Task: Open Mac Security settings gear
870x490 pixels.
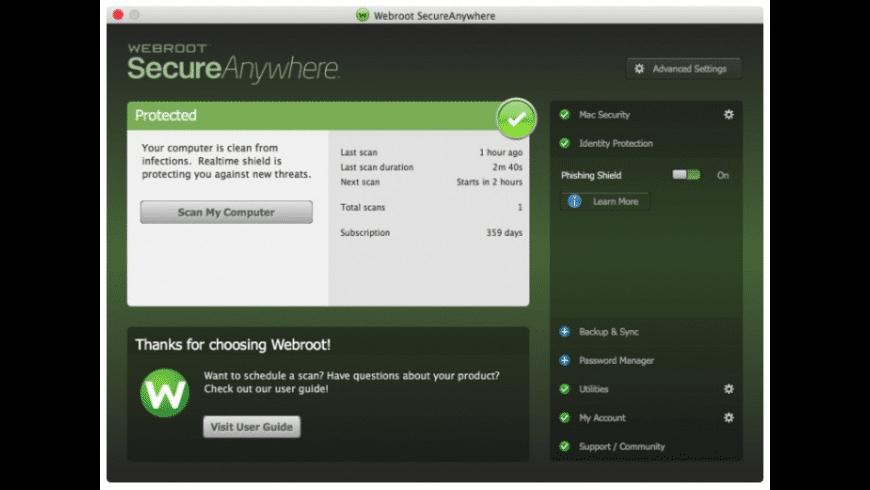Action: [729, 114]
